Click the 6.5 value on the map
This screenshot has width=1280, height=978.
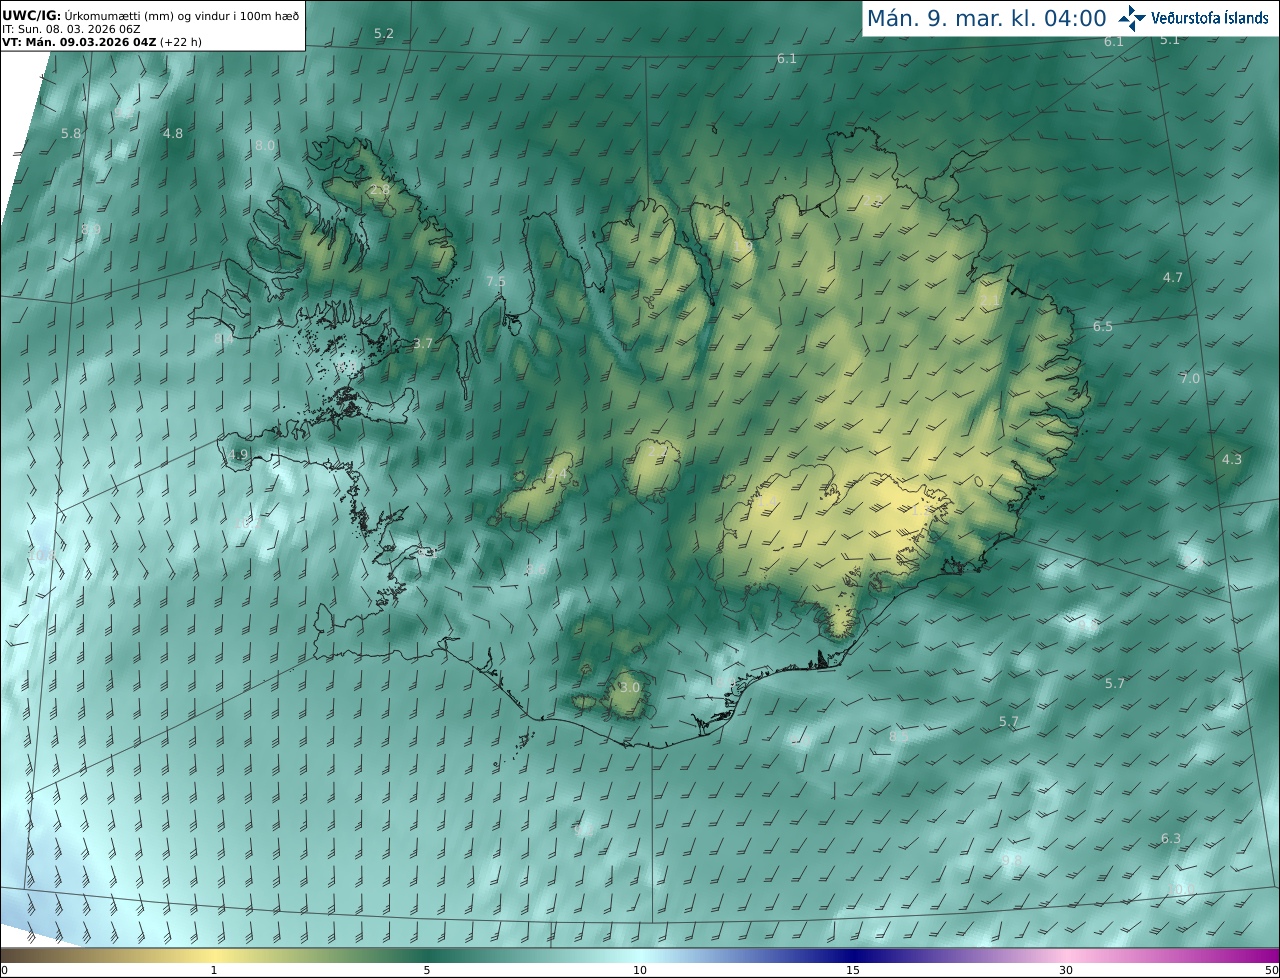point(1103,327)
